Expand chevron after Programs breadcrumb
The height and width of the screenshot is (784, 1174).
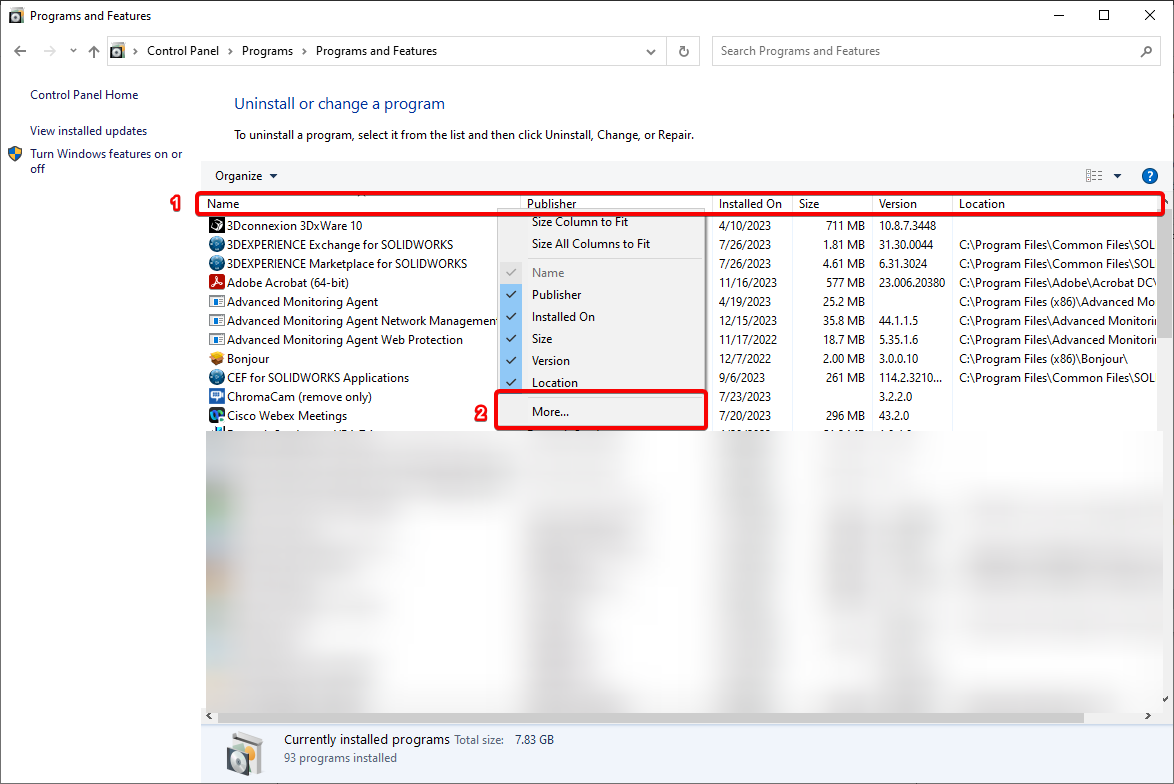[x=305, y=51]
